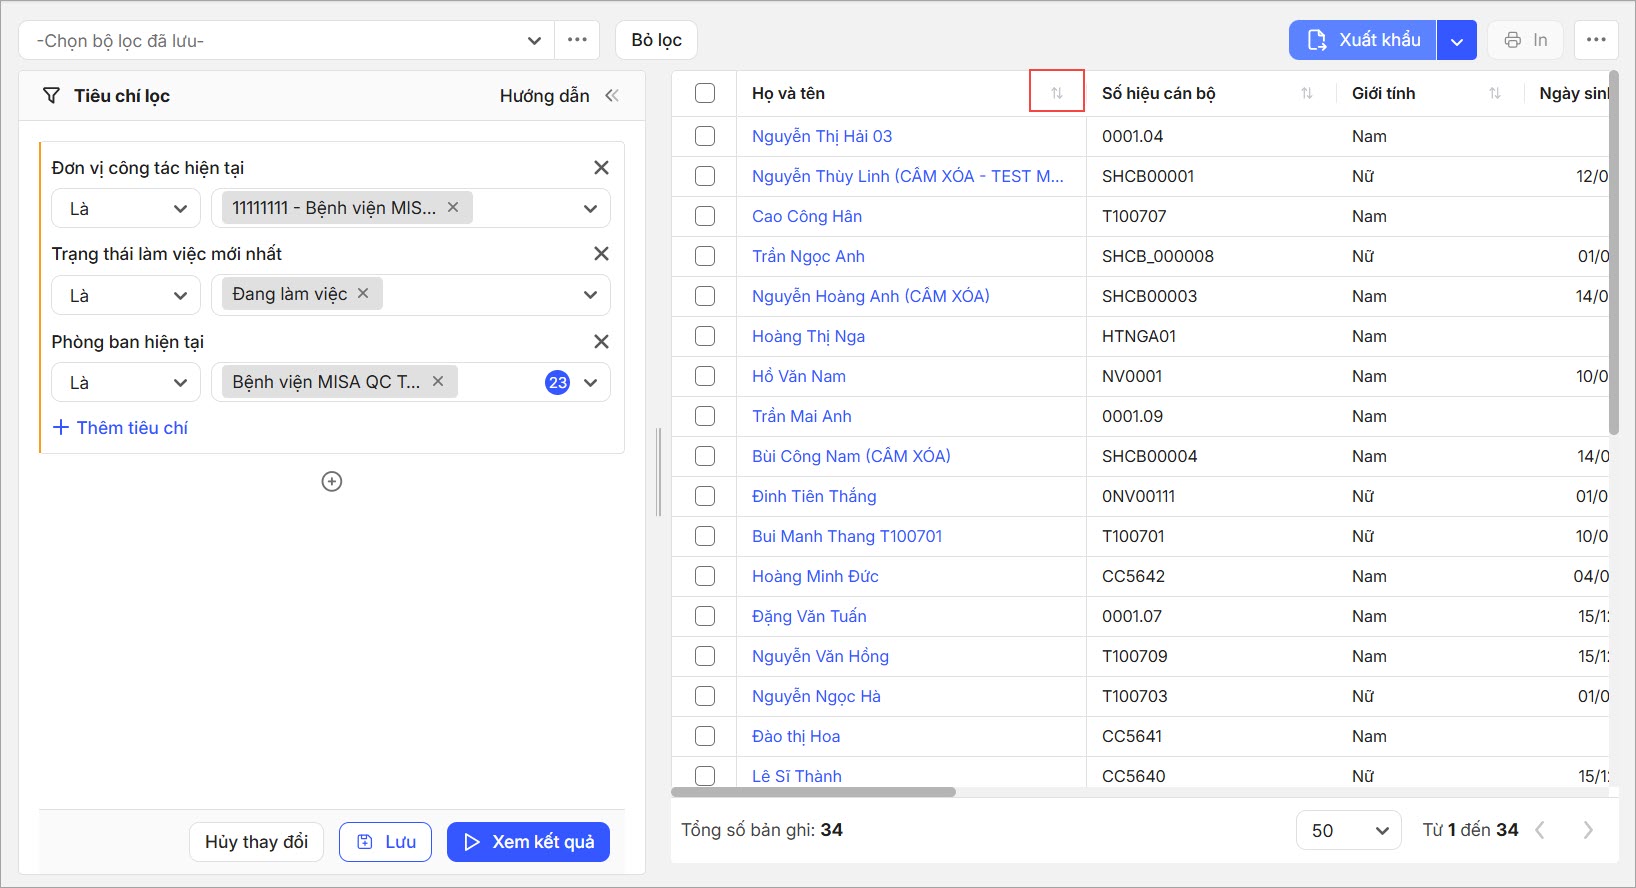Expand the Xuất khẩu dropdown arrow
1636x888 pixels.
(x=1457, y=41)
